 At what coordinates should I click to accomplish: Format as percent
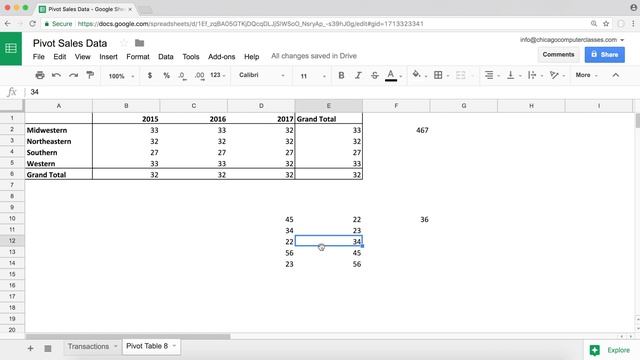[166, 76]
